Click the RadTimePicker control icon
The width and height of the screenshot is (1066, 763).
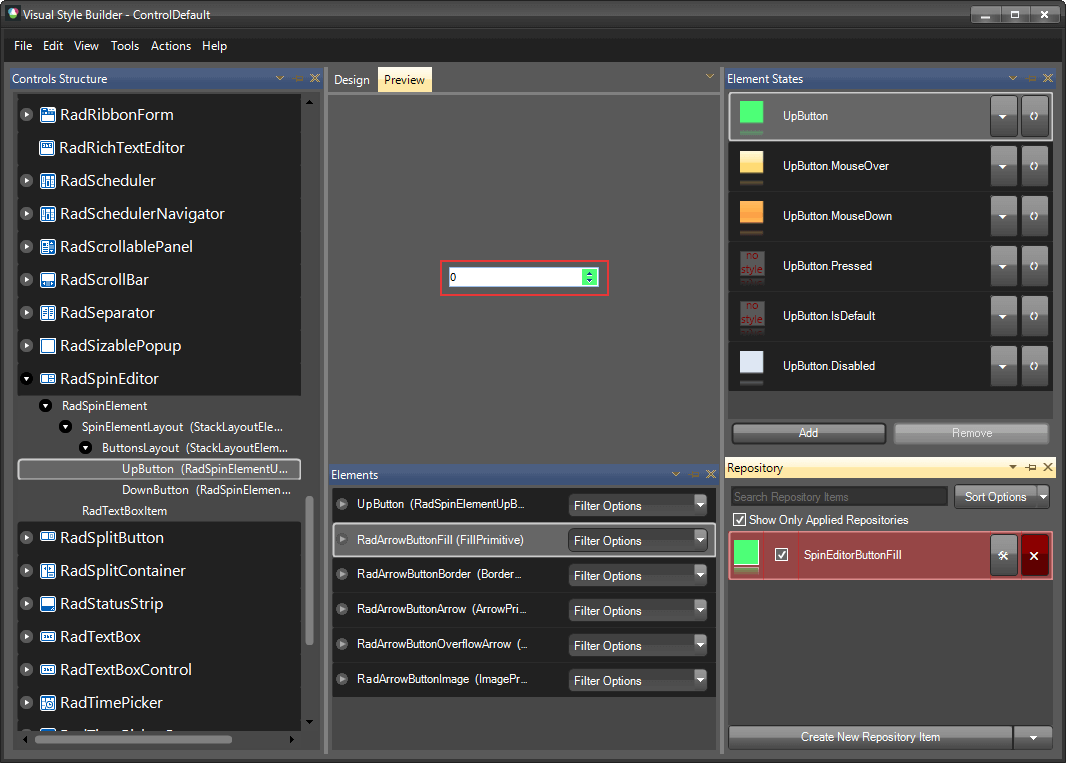(x=48, y=702)
